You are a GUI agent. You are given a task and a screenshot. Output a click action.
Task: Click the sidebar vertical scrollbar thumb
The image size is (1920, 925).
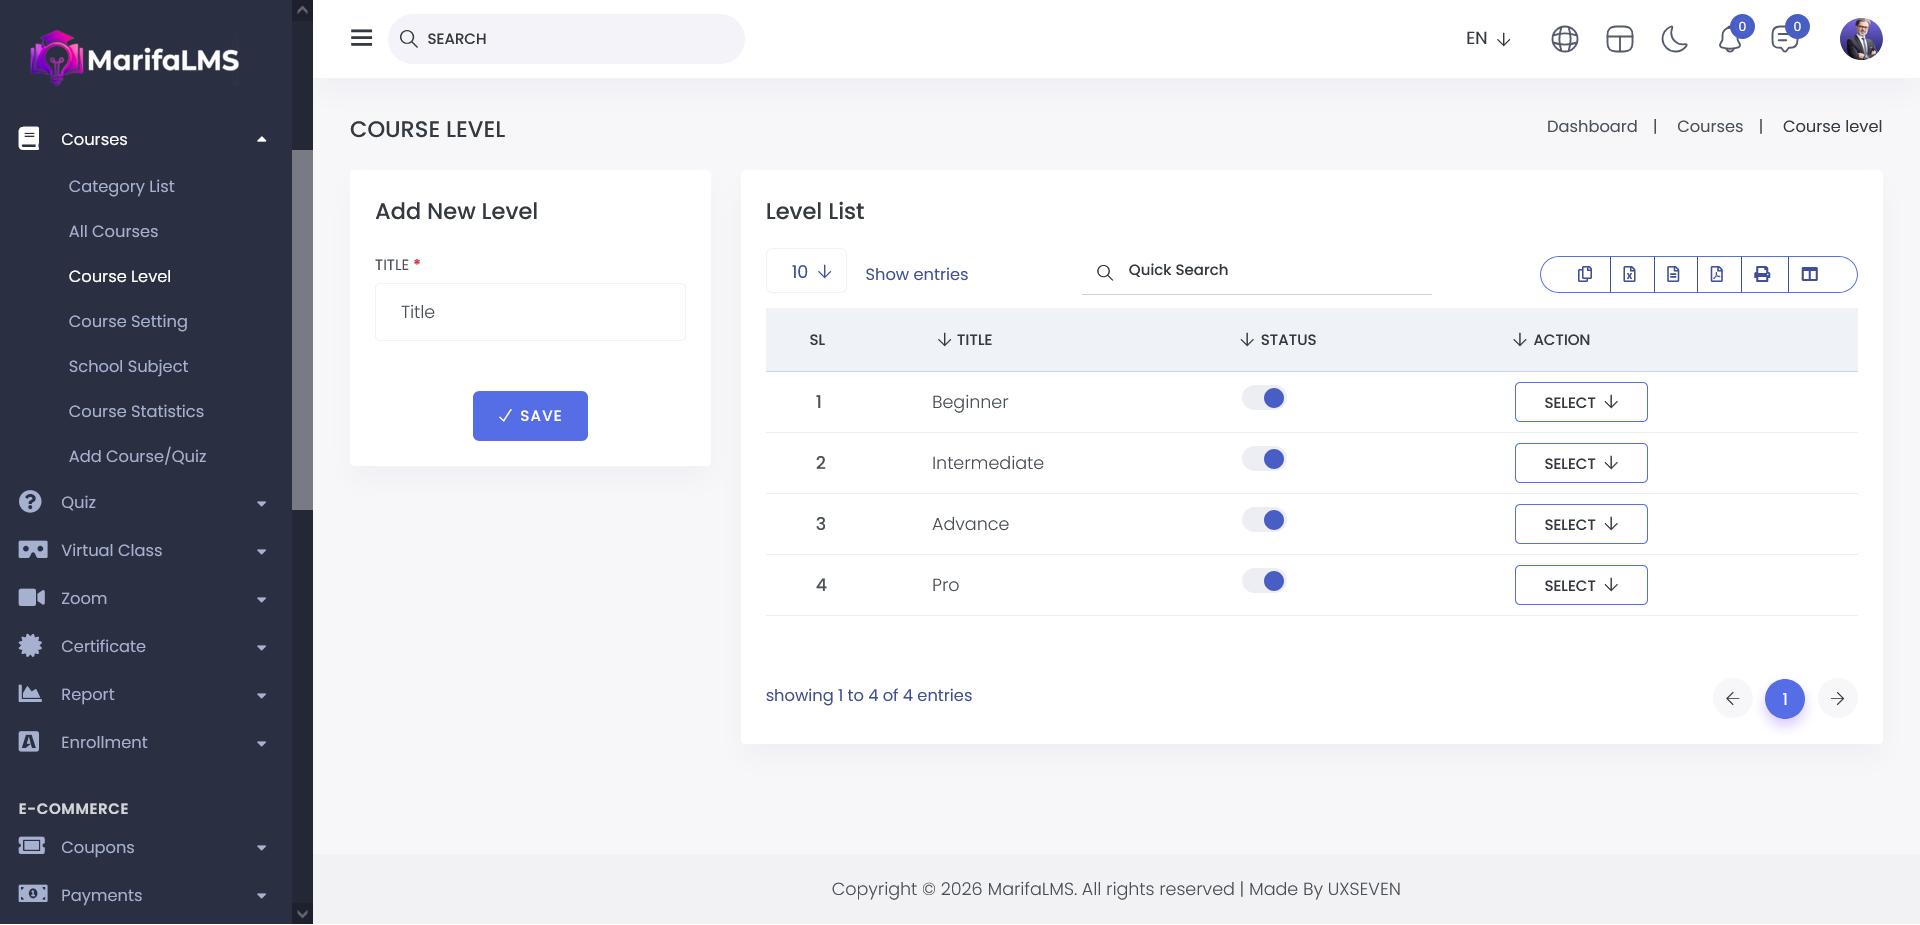[302, 330]
